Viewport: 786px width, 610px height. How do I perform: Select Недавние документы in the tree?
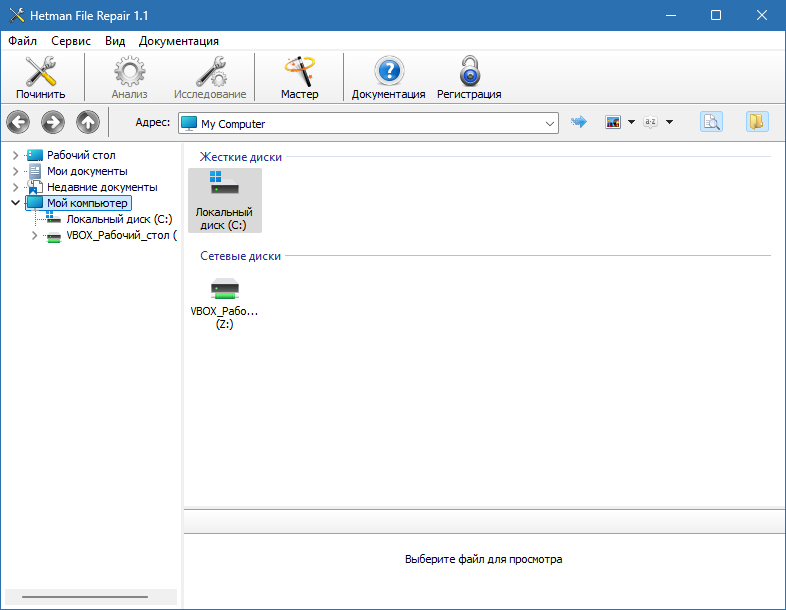[x=102, y=187]
